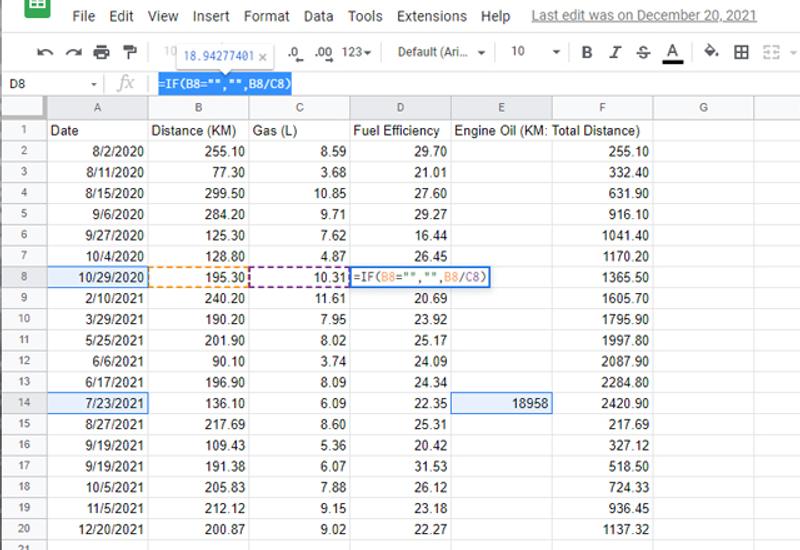Screen dimensions: 800x550
Task: Select fuel efficiency cell 31.53
Action: click(x=401, y=466)
